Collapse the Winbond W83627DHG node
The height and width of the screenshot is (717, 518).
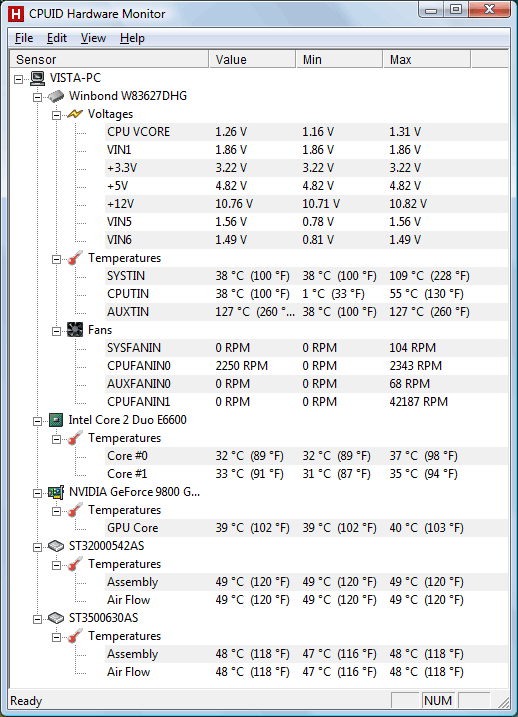[x=37, y=97]
